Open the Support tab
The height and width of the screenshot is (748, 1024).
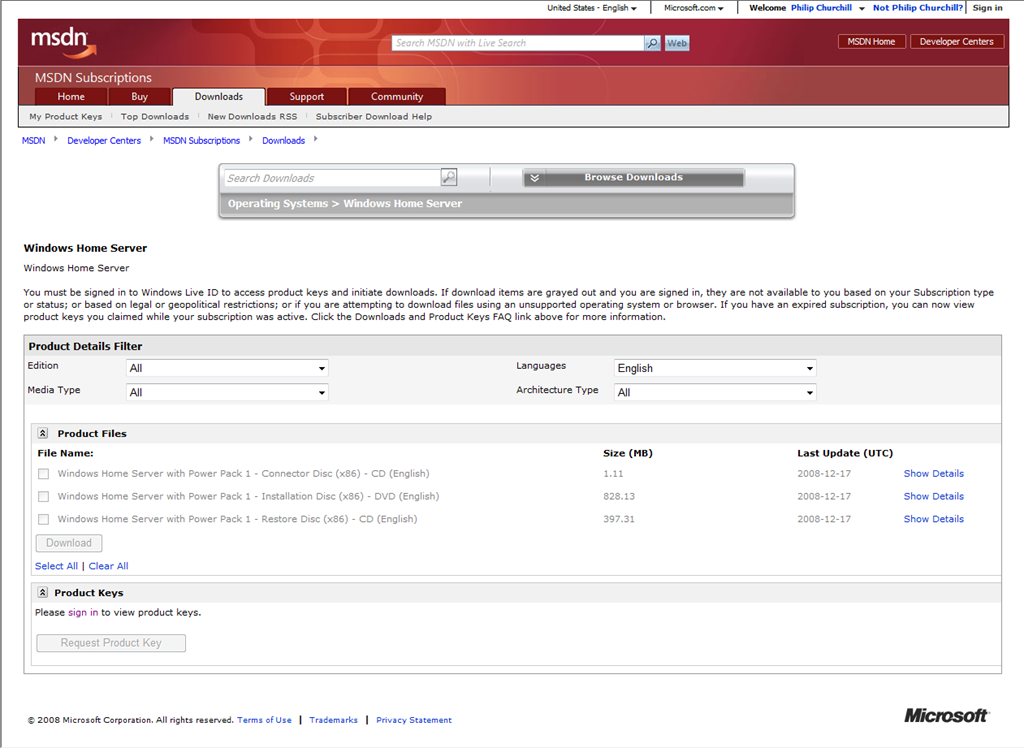[x=307, y=97]
